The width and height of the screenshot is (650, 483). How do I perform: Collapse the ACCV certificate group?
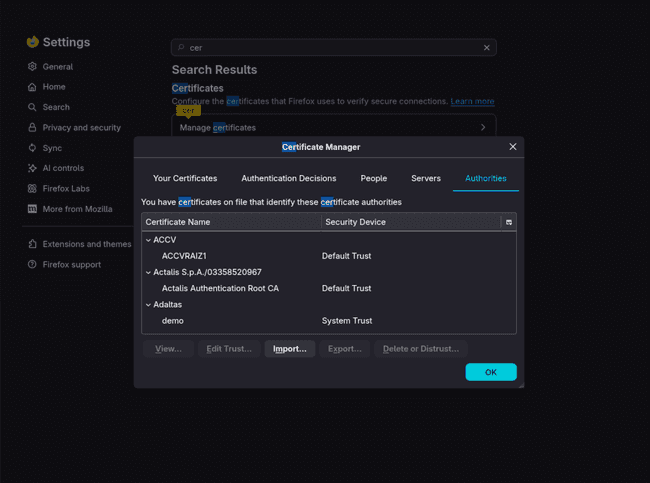tap(148, 240)
